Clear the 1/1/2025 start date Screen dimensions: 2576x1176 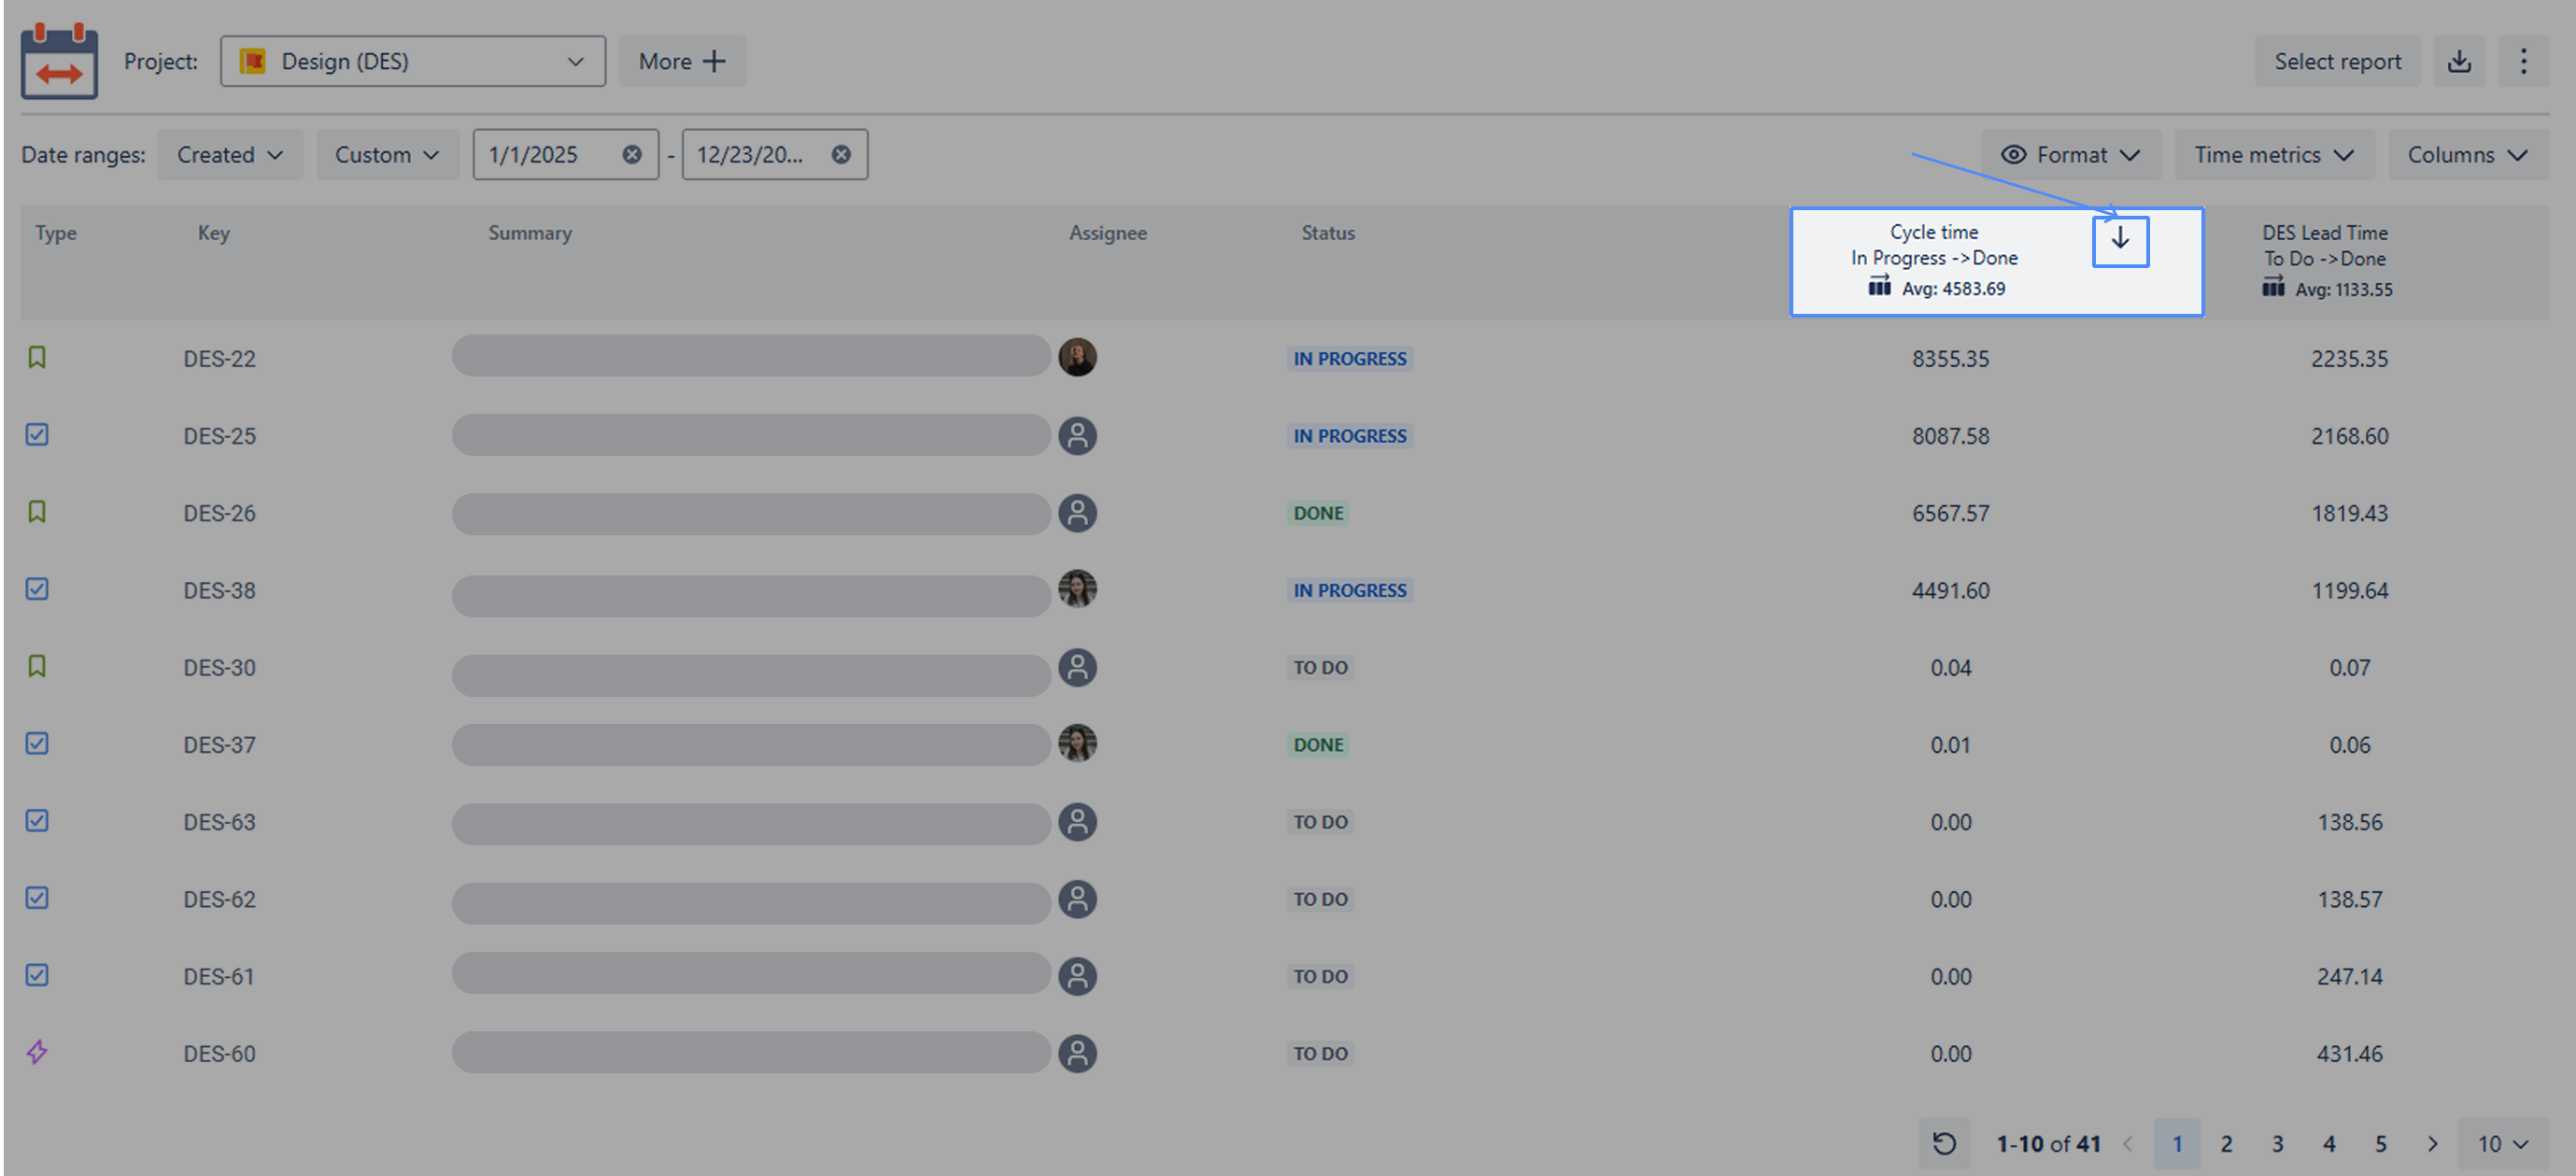[x=632, y=155]
